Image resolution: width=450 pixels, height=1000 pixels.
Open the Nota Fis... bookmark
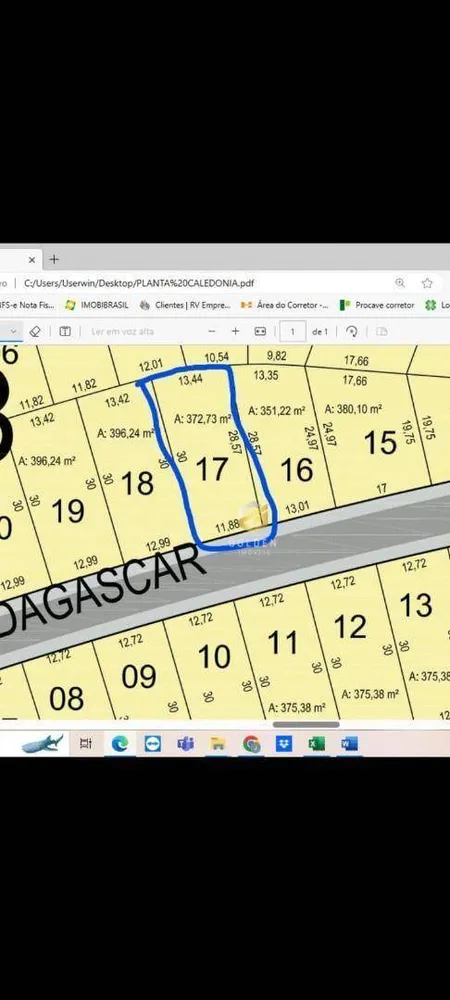click(x=27, y=305)
